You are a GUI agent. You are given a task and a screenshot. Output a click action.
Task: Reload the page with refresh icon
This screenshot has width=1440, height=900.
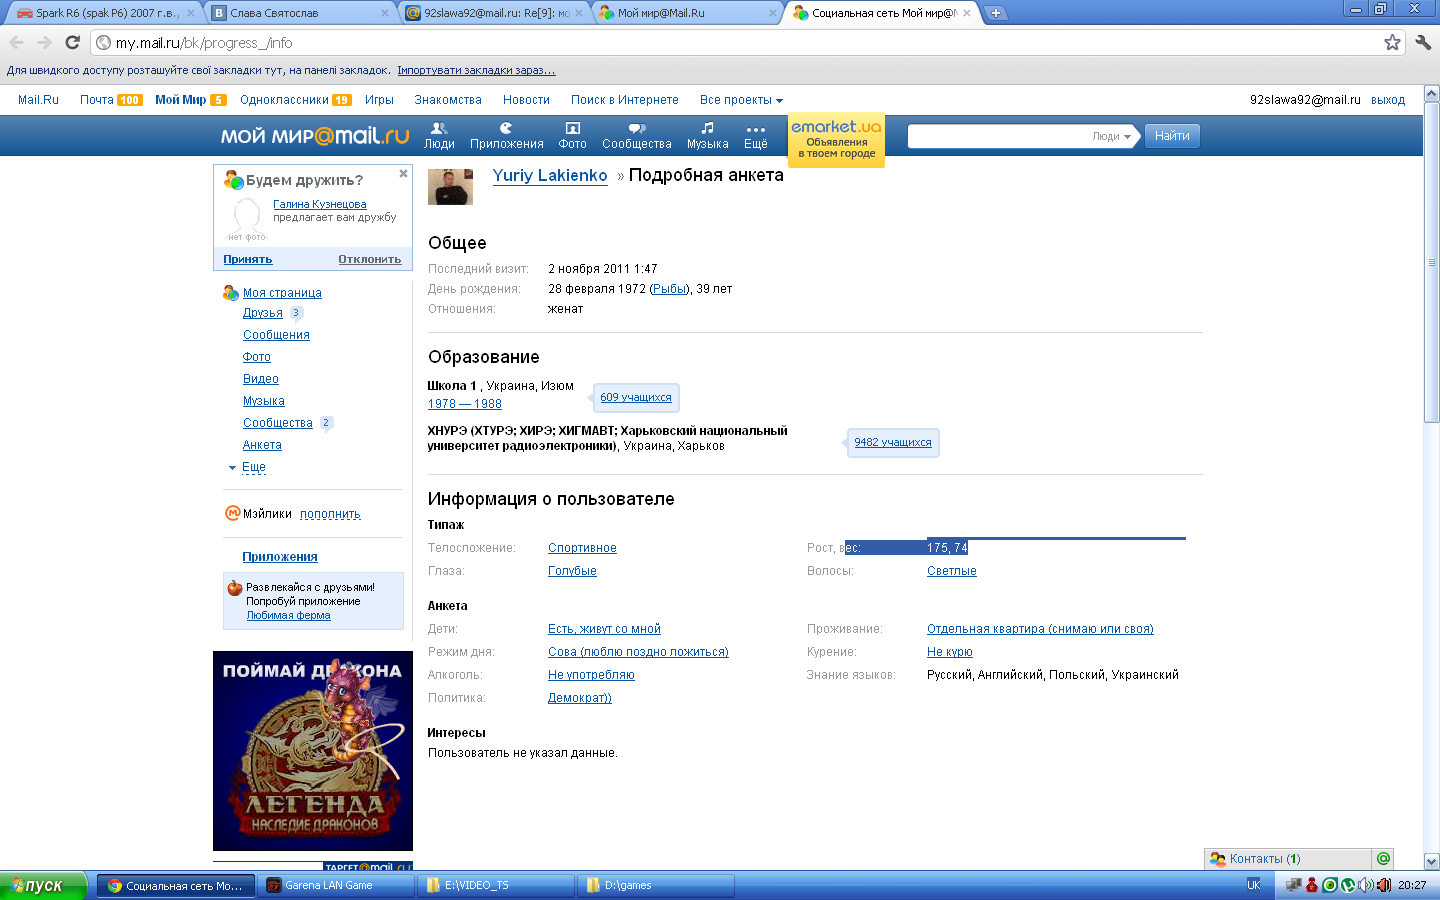(72, 42)
